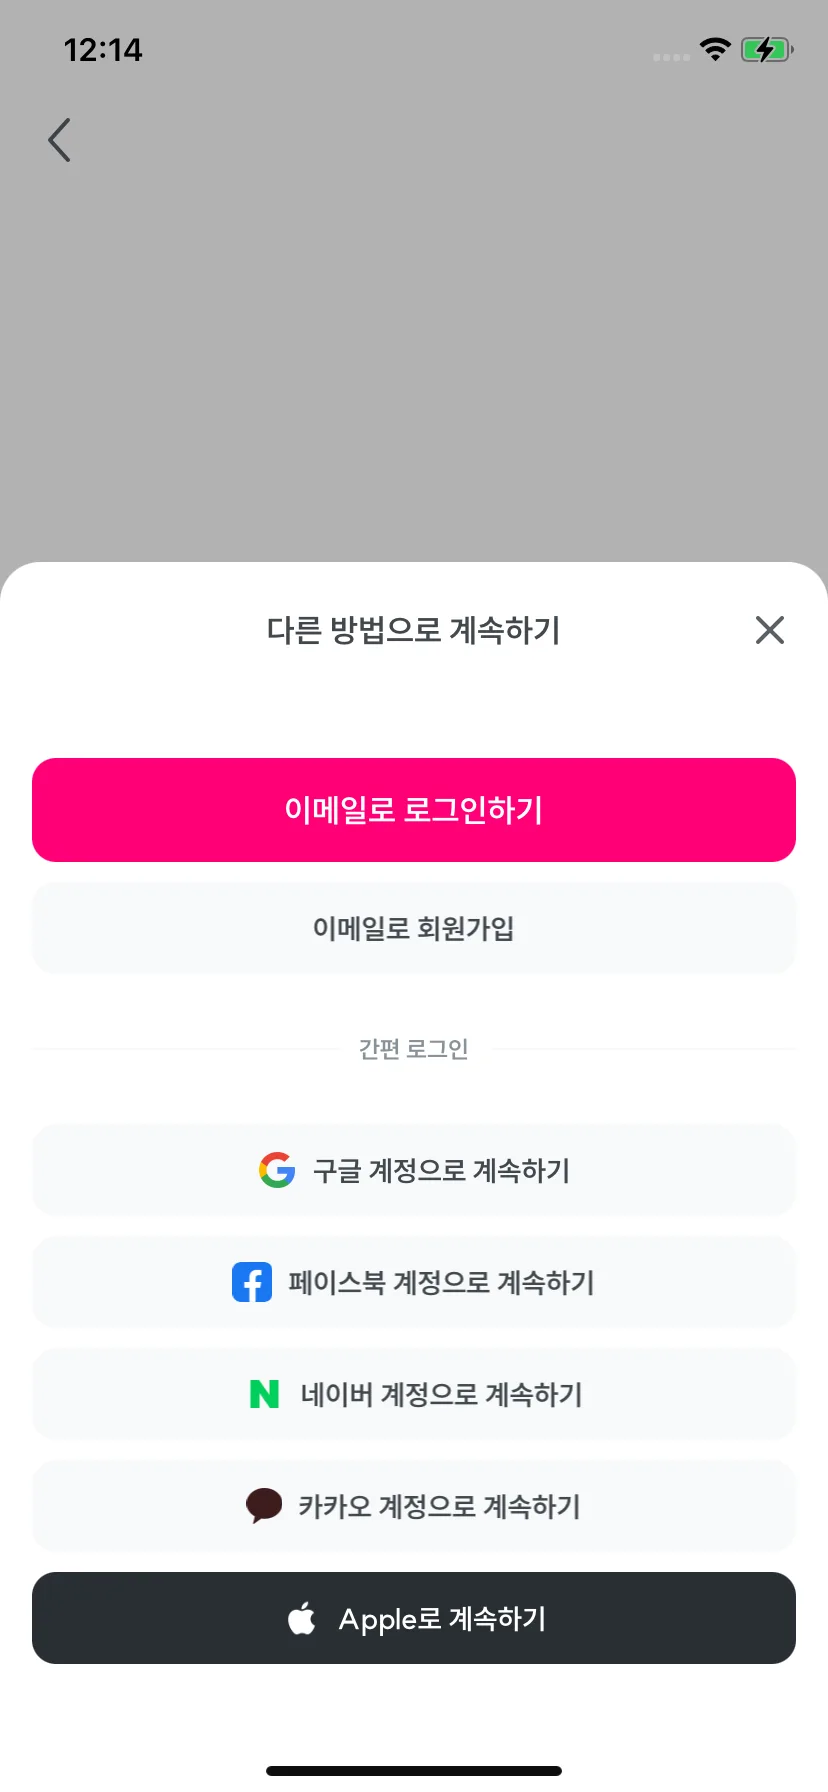
Task: Tap the 12:14 clock in status bar
Action: pyautogui.click(x=103, y=50)
